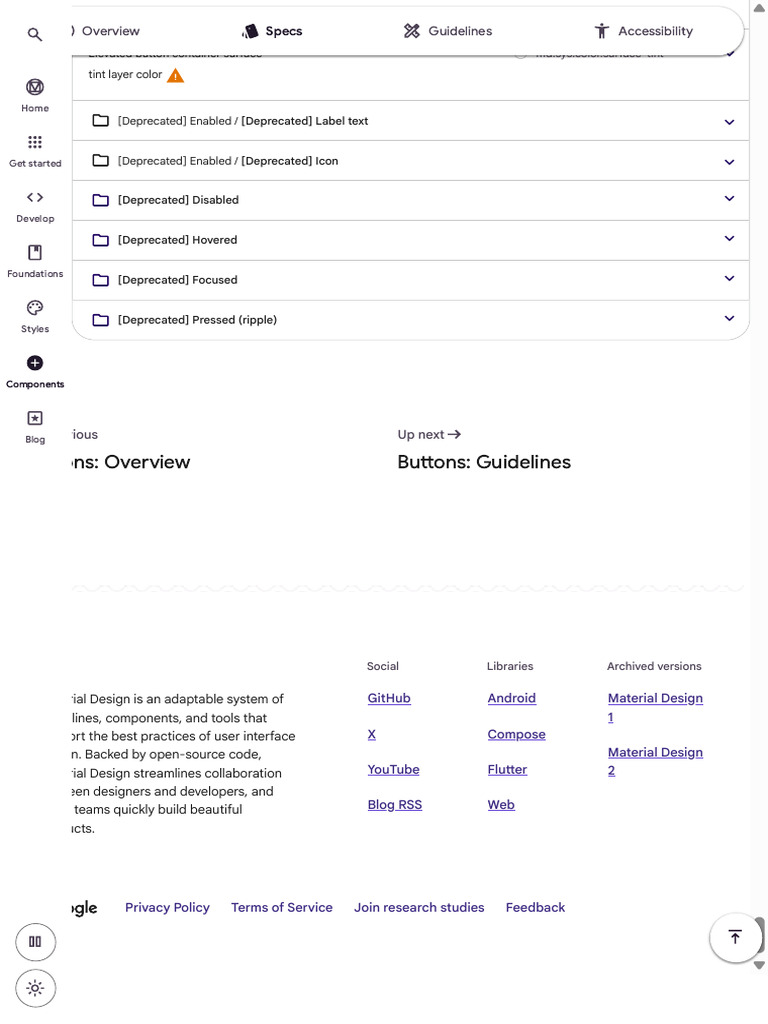Open the YouTube link
The height and width of the screenshot is (1024, 768).
[x=393, y=769]
